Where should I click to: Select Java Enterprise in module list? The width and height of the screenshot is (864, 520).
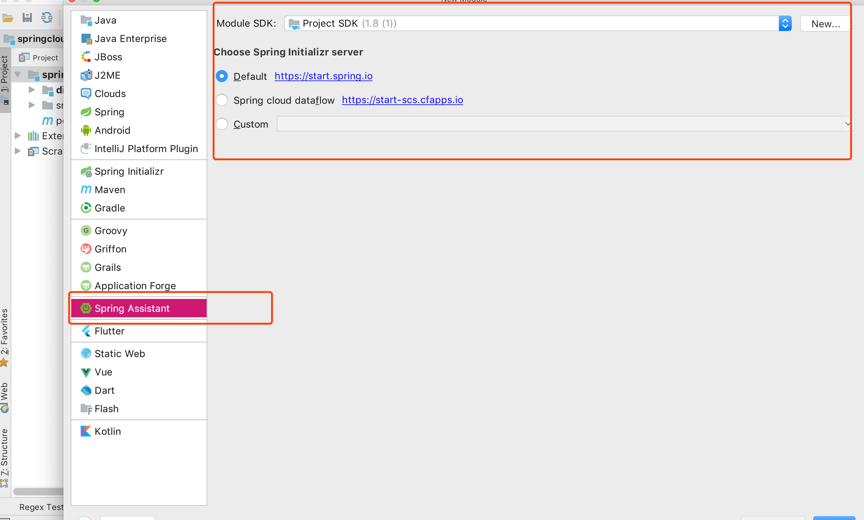click(x=139, y=39)
